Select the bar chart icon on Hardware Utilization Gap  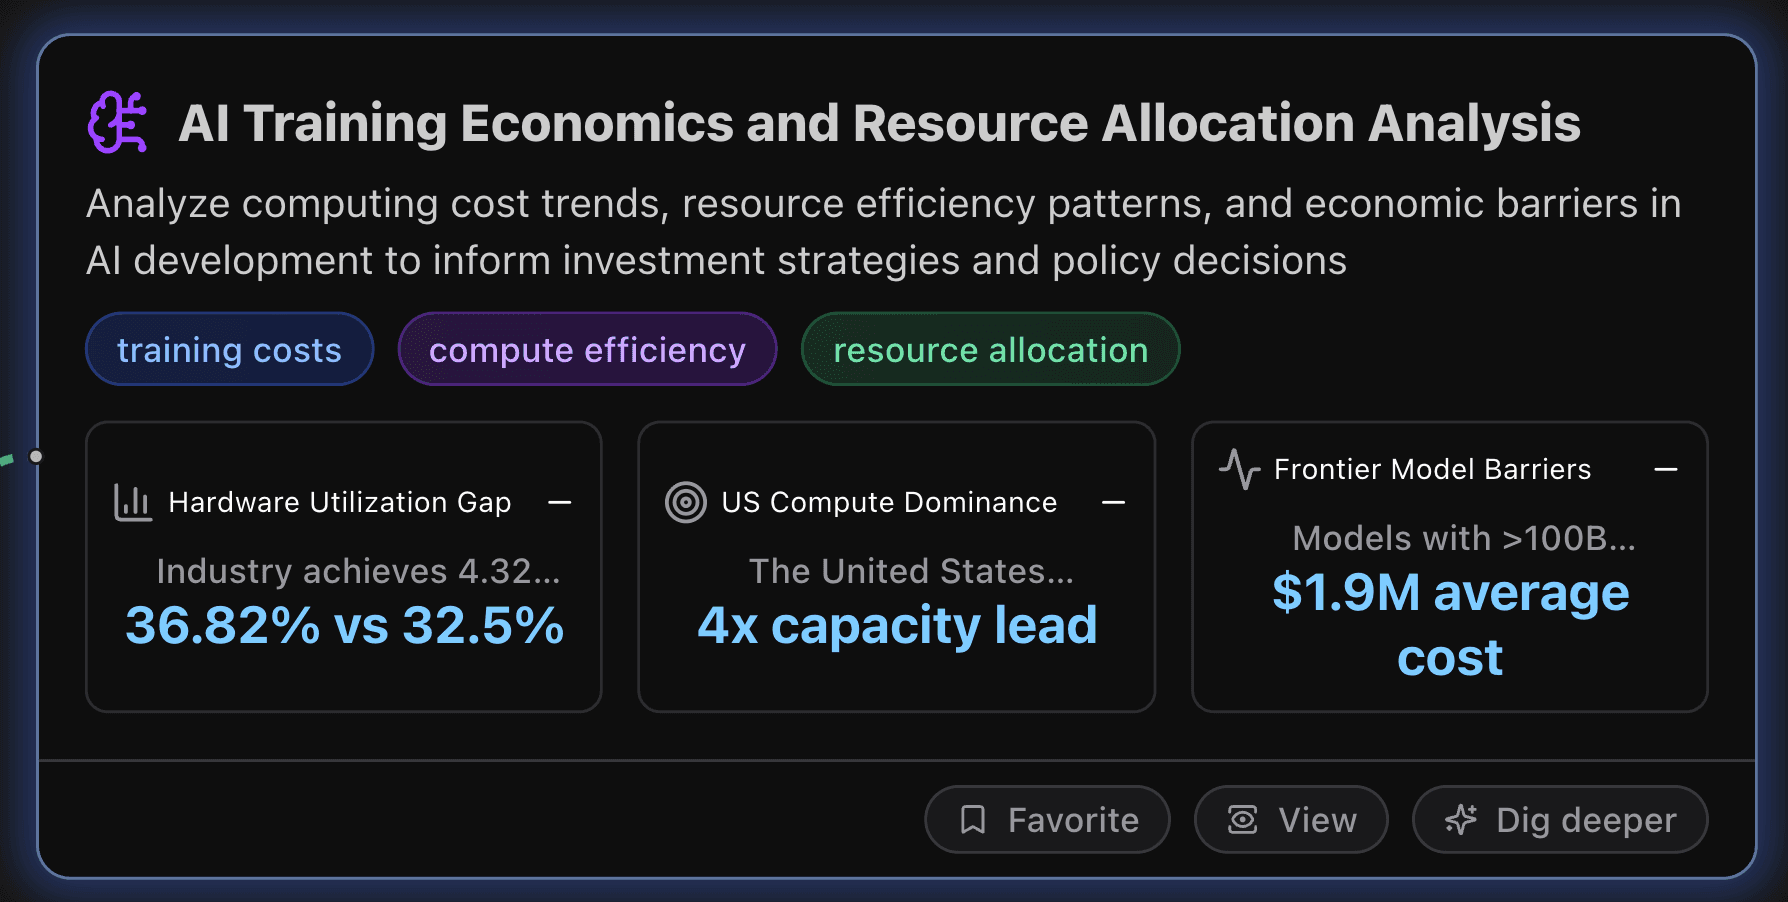(131, 502)
